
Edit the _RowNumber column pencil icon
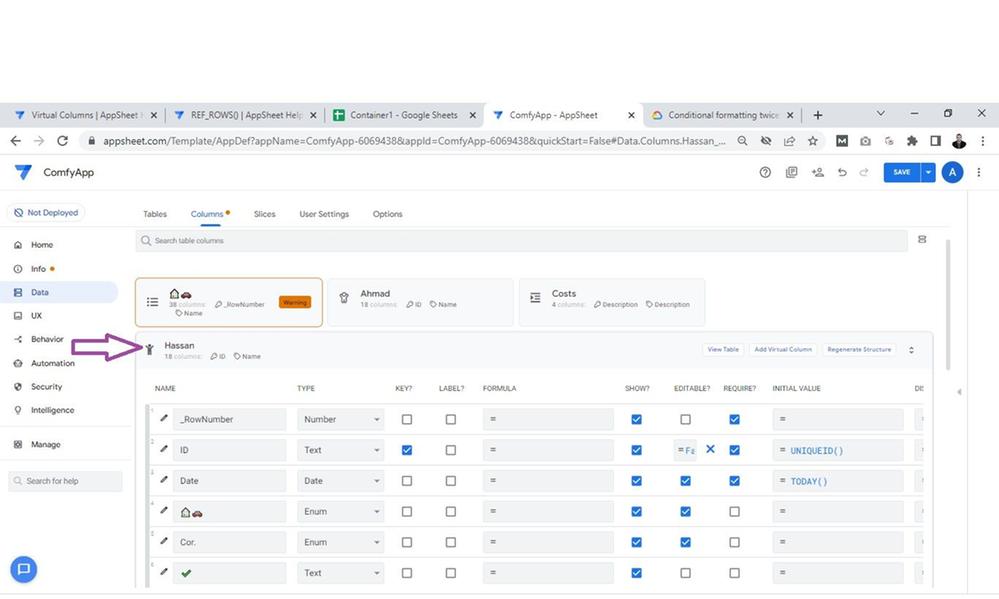click(164, 418)
